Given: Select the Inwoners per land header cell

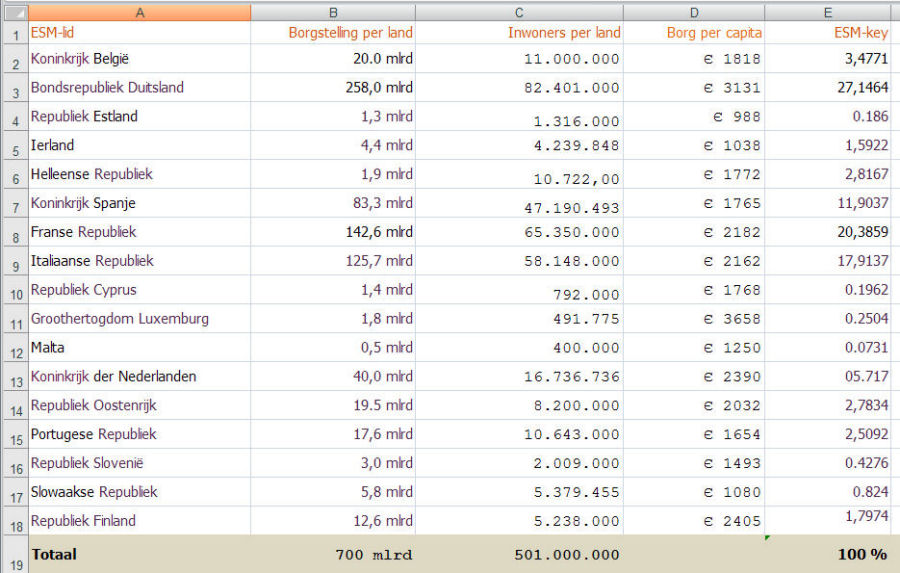Looking at the screenshot, I should click(x=519, y=33).
